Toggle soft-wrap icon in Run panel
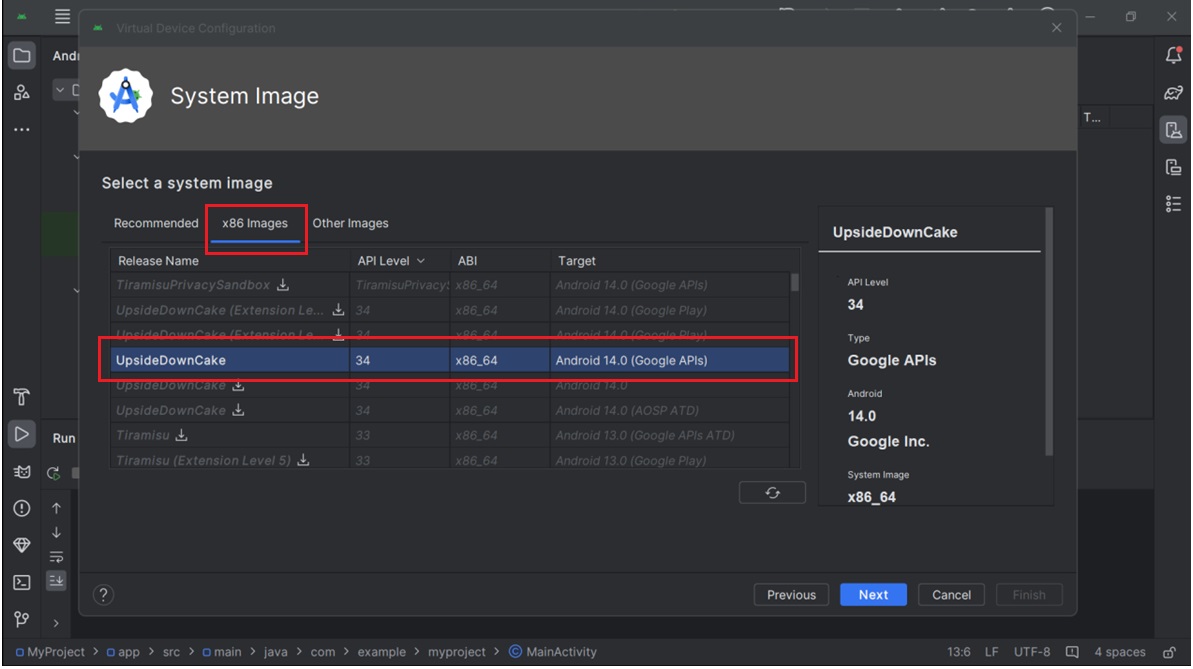 point(56,556)
